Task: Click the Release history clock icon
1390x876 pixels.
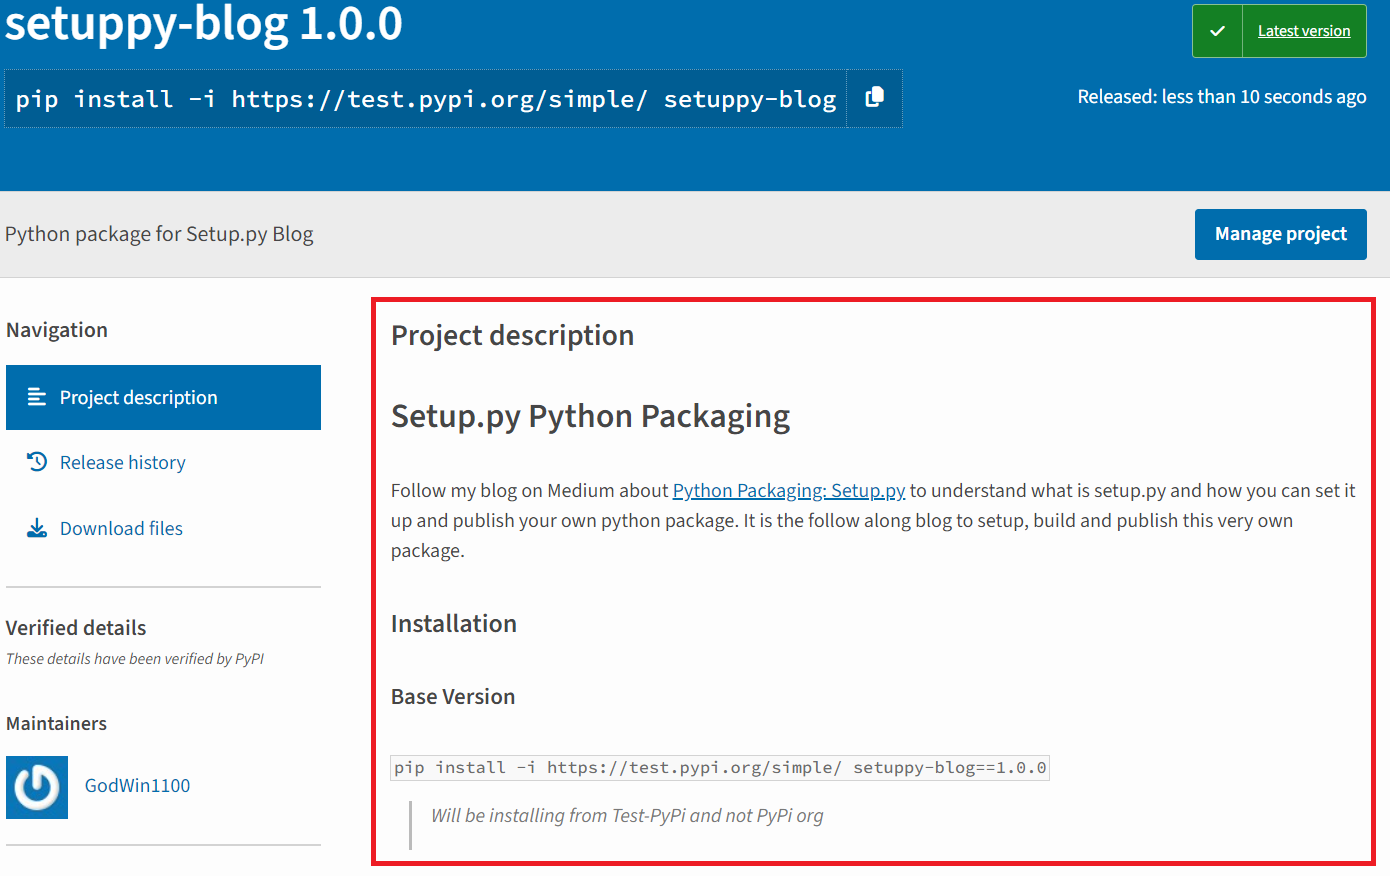Action: tap(37, 462)
